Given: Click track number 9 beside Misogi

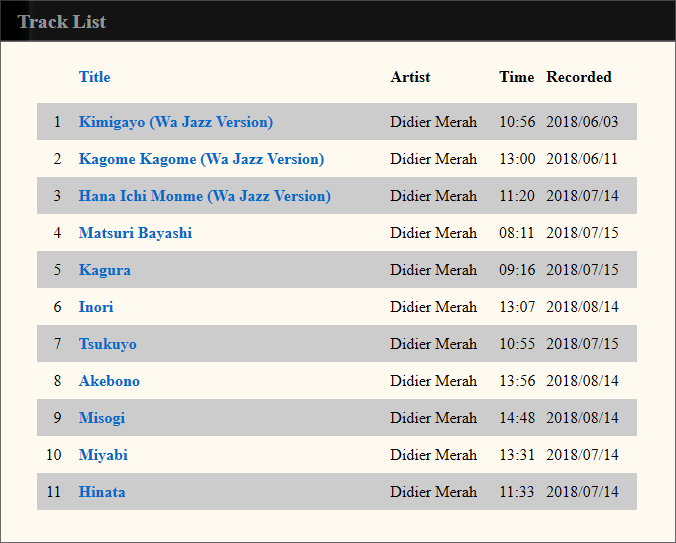Looking at the screenshot, I should 57,418.
